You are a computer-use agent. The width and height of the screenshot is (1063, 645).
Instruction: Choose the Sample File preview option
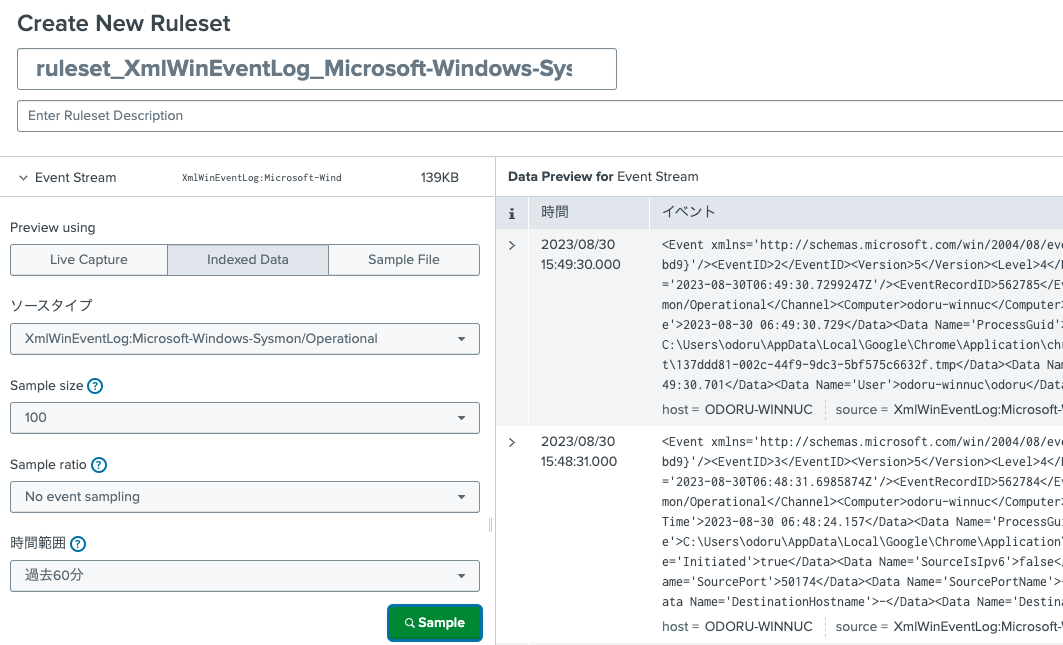coord(404,260)
